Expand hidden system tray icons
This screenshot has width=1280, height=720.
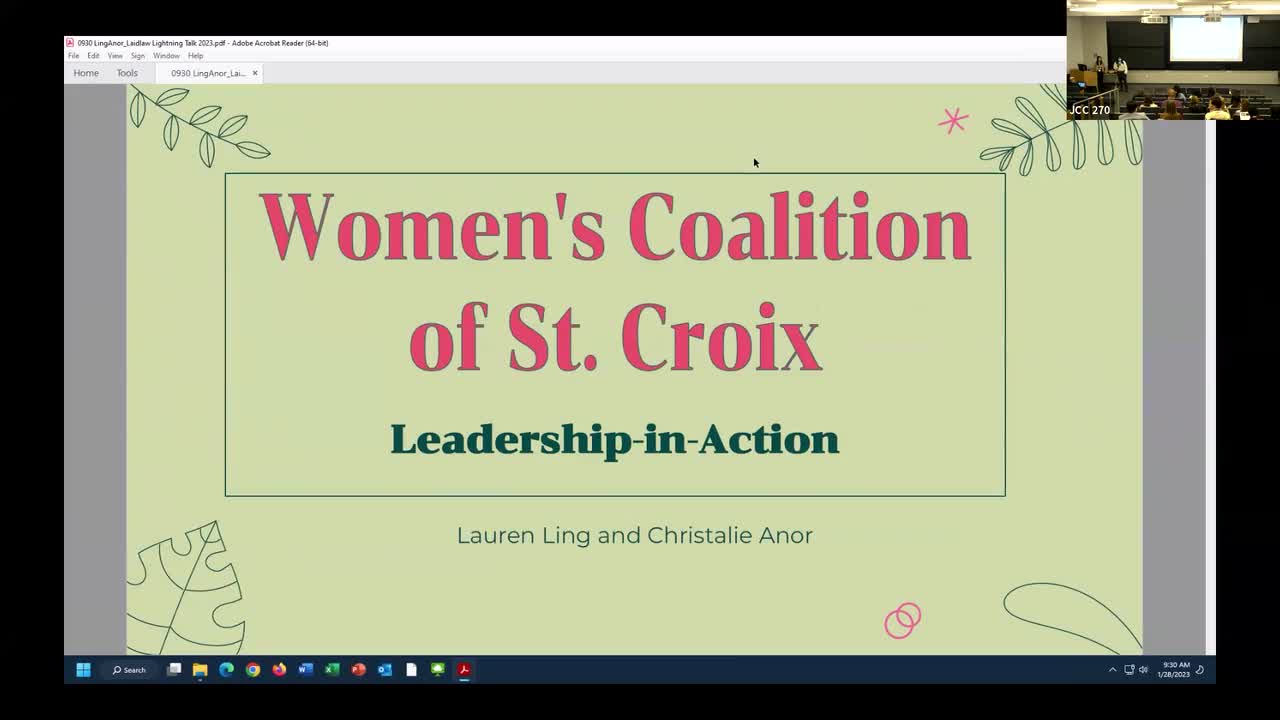pos(1113,670)
